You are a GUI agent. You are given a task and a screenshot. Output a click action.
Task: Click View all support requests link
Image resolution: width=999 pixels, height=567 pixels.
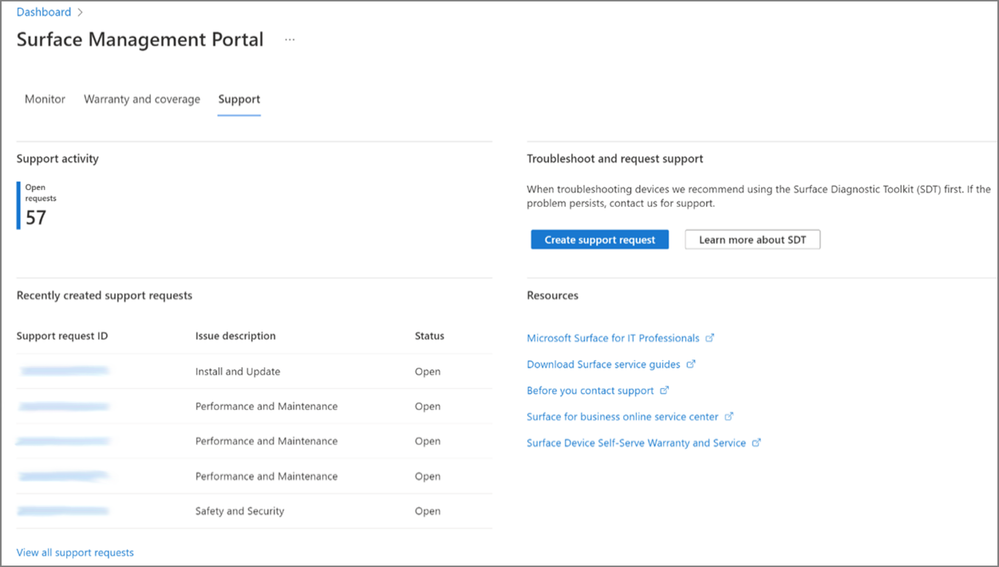point(75,552)
